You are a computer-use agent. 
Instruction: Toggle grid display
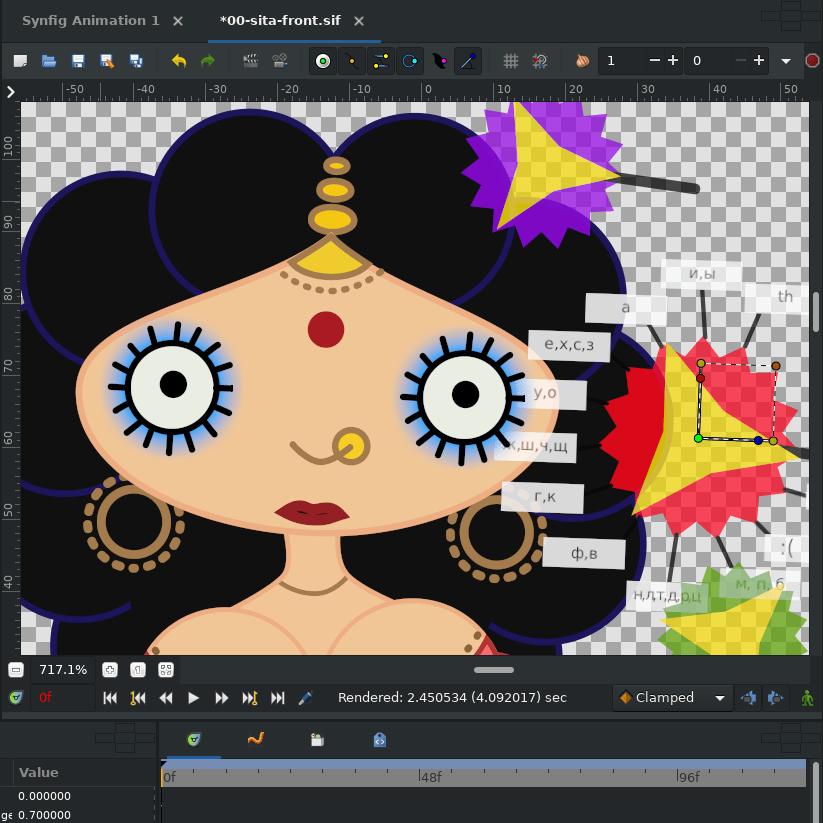(511, 61)
